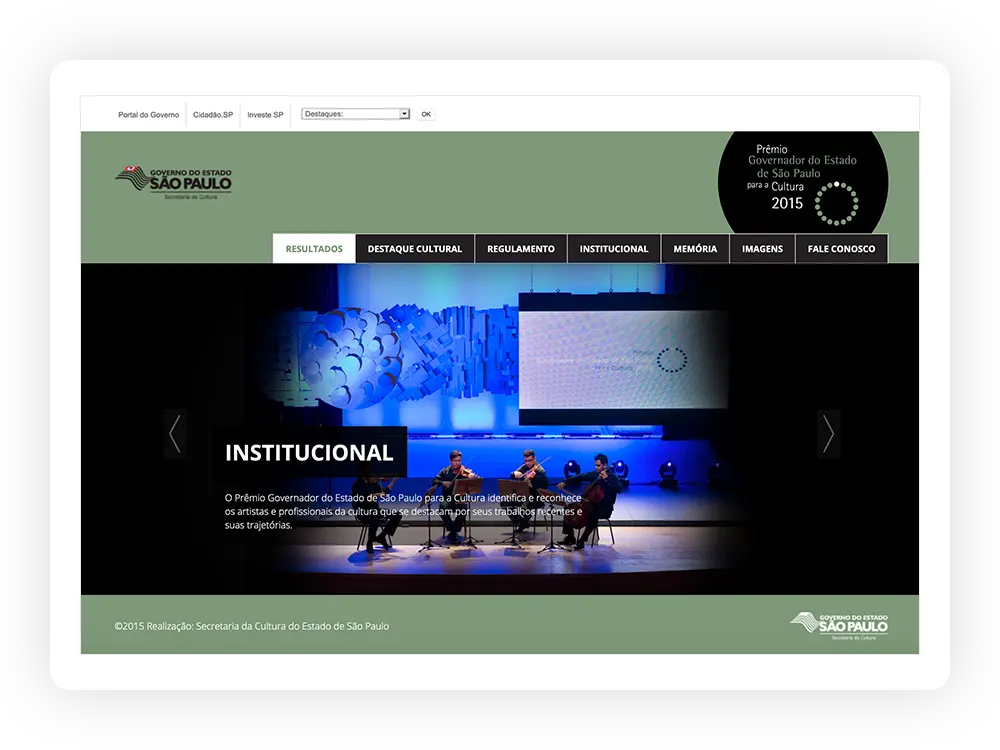Screen dimensions: 1000x750
Task: Switch to the RESULTADOS tab
Action: [x=313, y=248]
